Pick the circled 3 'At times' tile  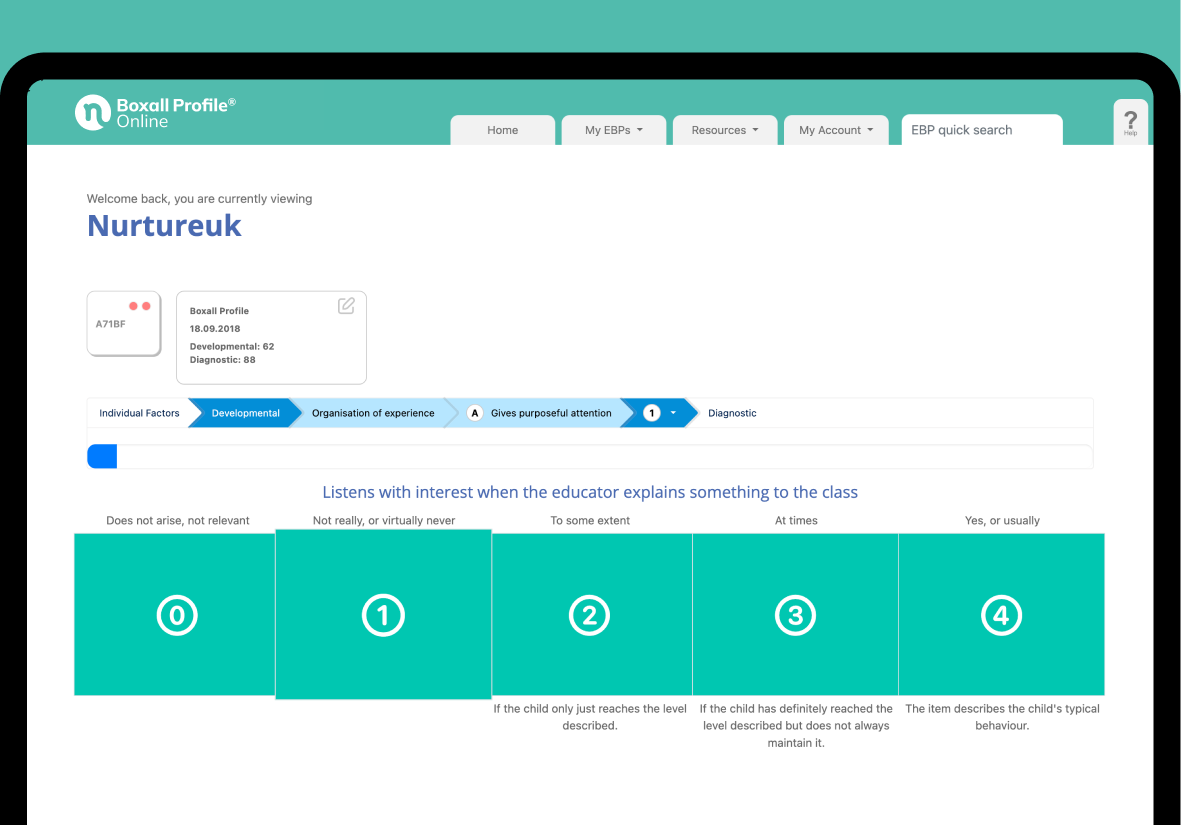795,615
